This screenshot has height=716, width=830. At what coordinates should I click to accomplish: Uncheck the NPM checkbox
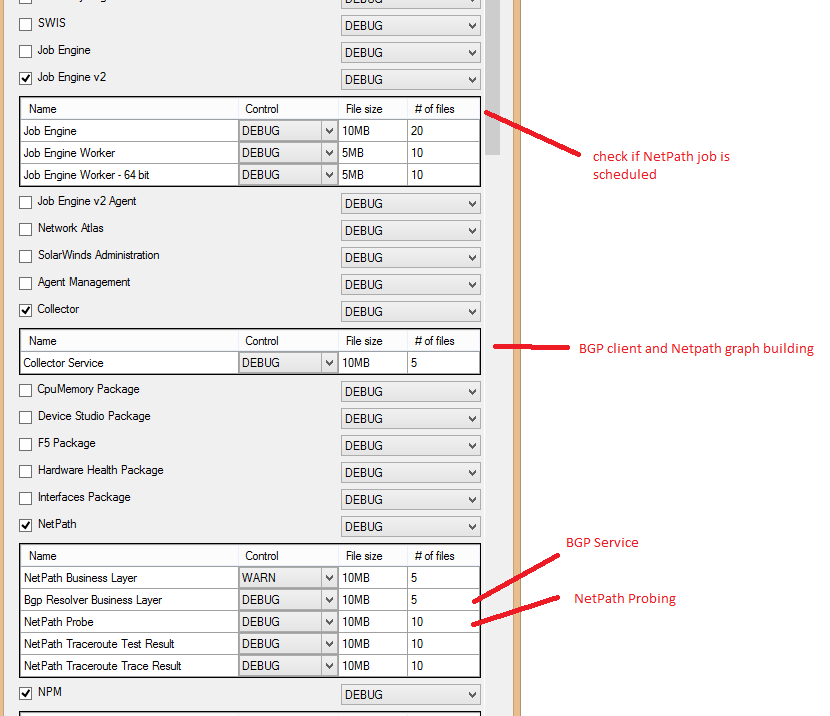(x=25, y=693)
